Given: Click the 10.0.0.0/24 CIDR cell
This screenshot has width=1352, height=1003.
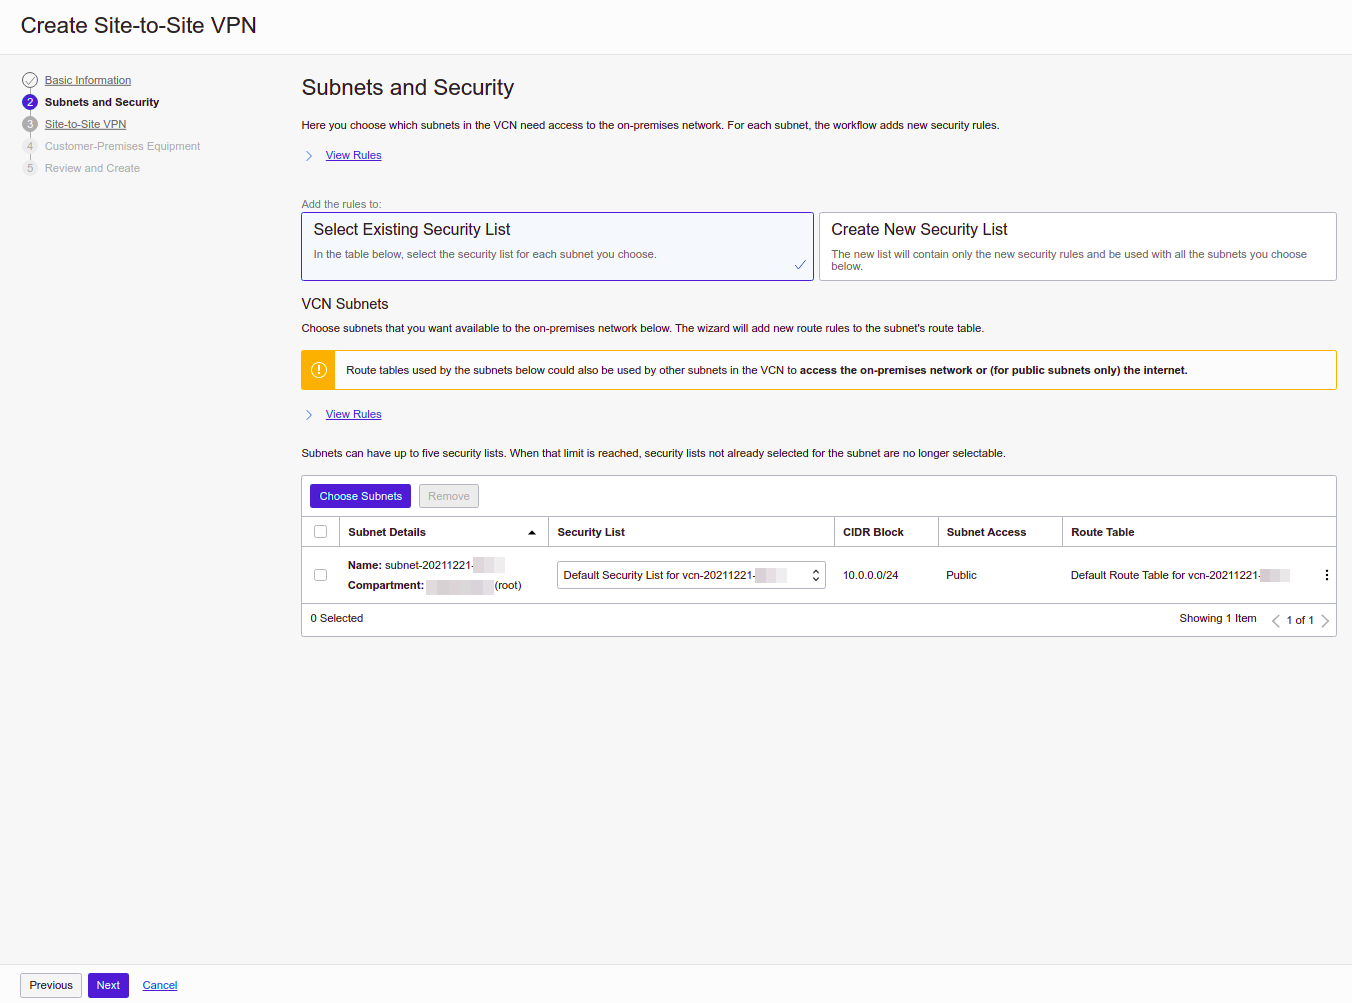Looking at the screenshot, I should click(x=870, y=575).
